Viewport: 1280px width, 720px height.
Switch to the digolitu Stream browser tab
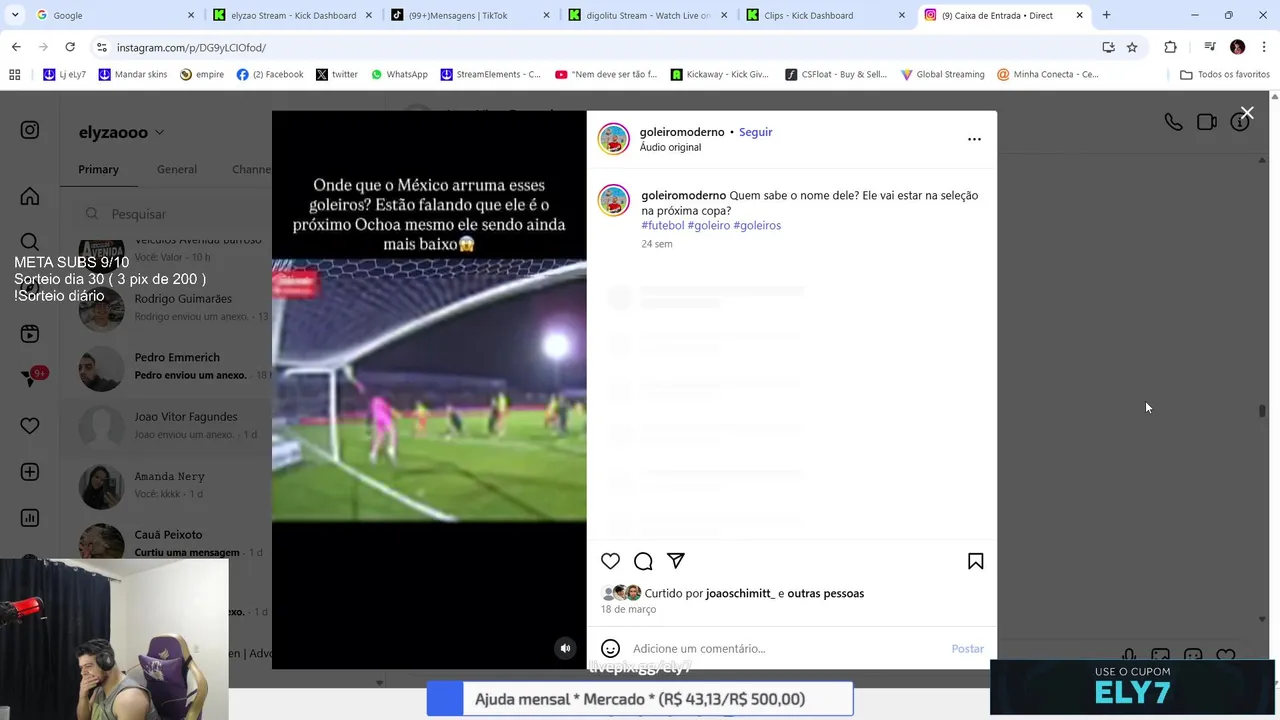(646, 15)
